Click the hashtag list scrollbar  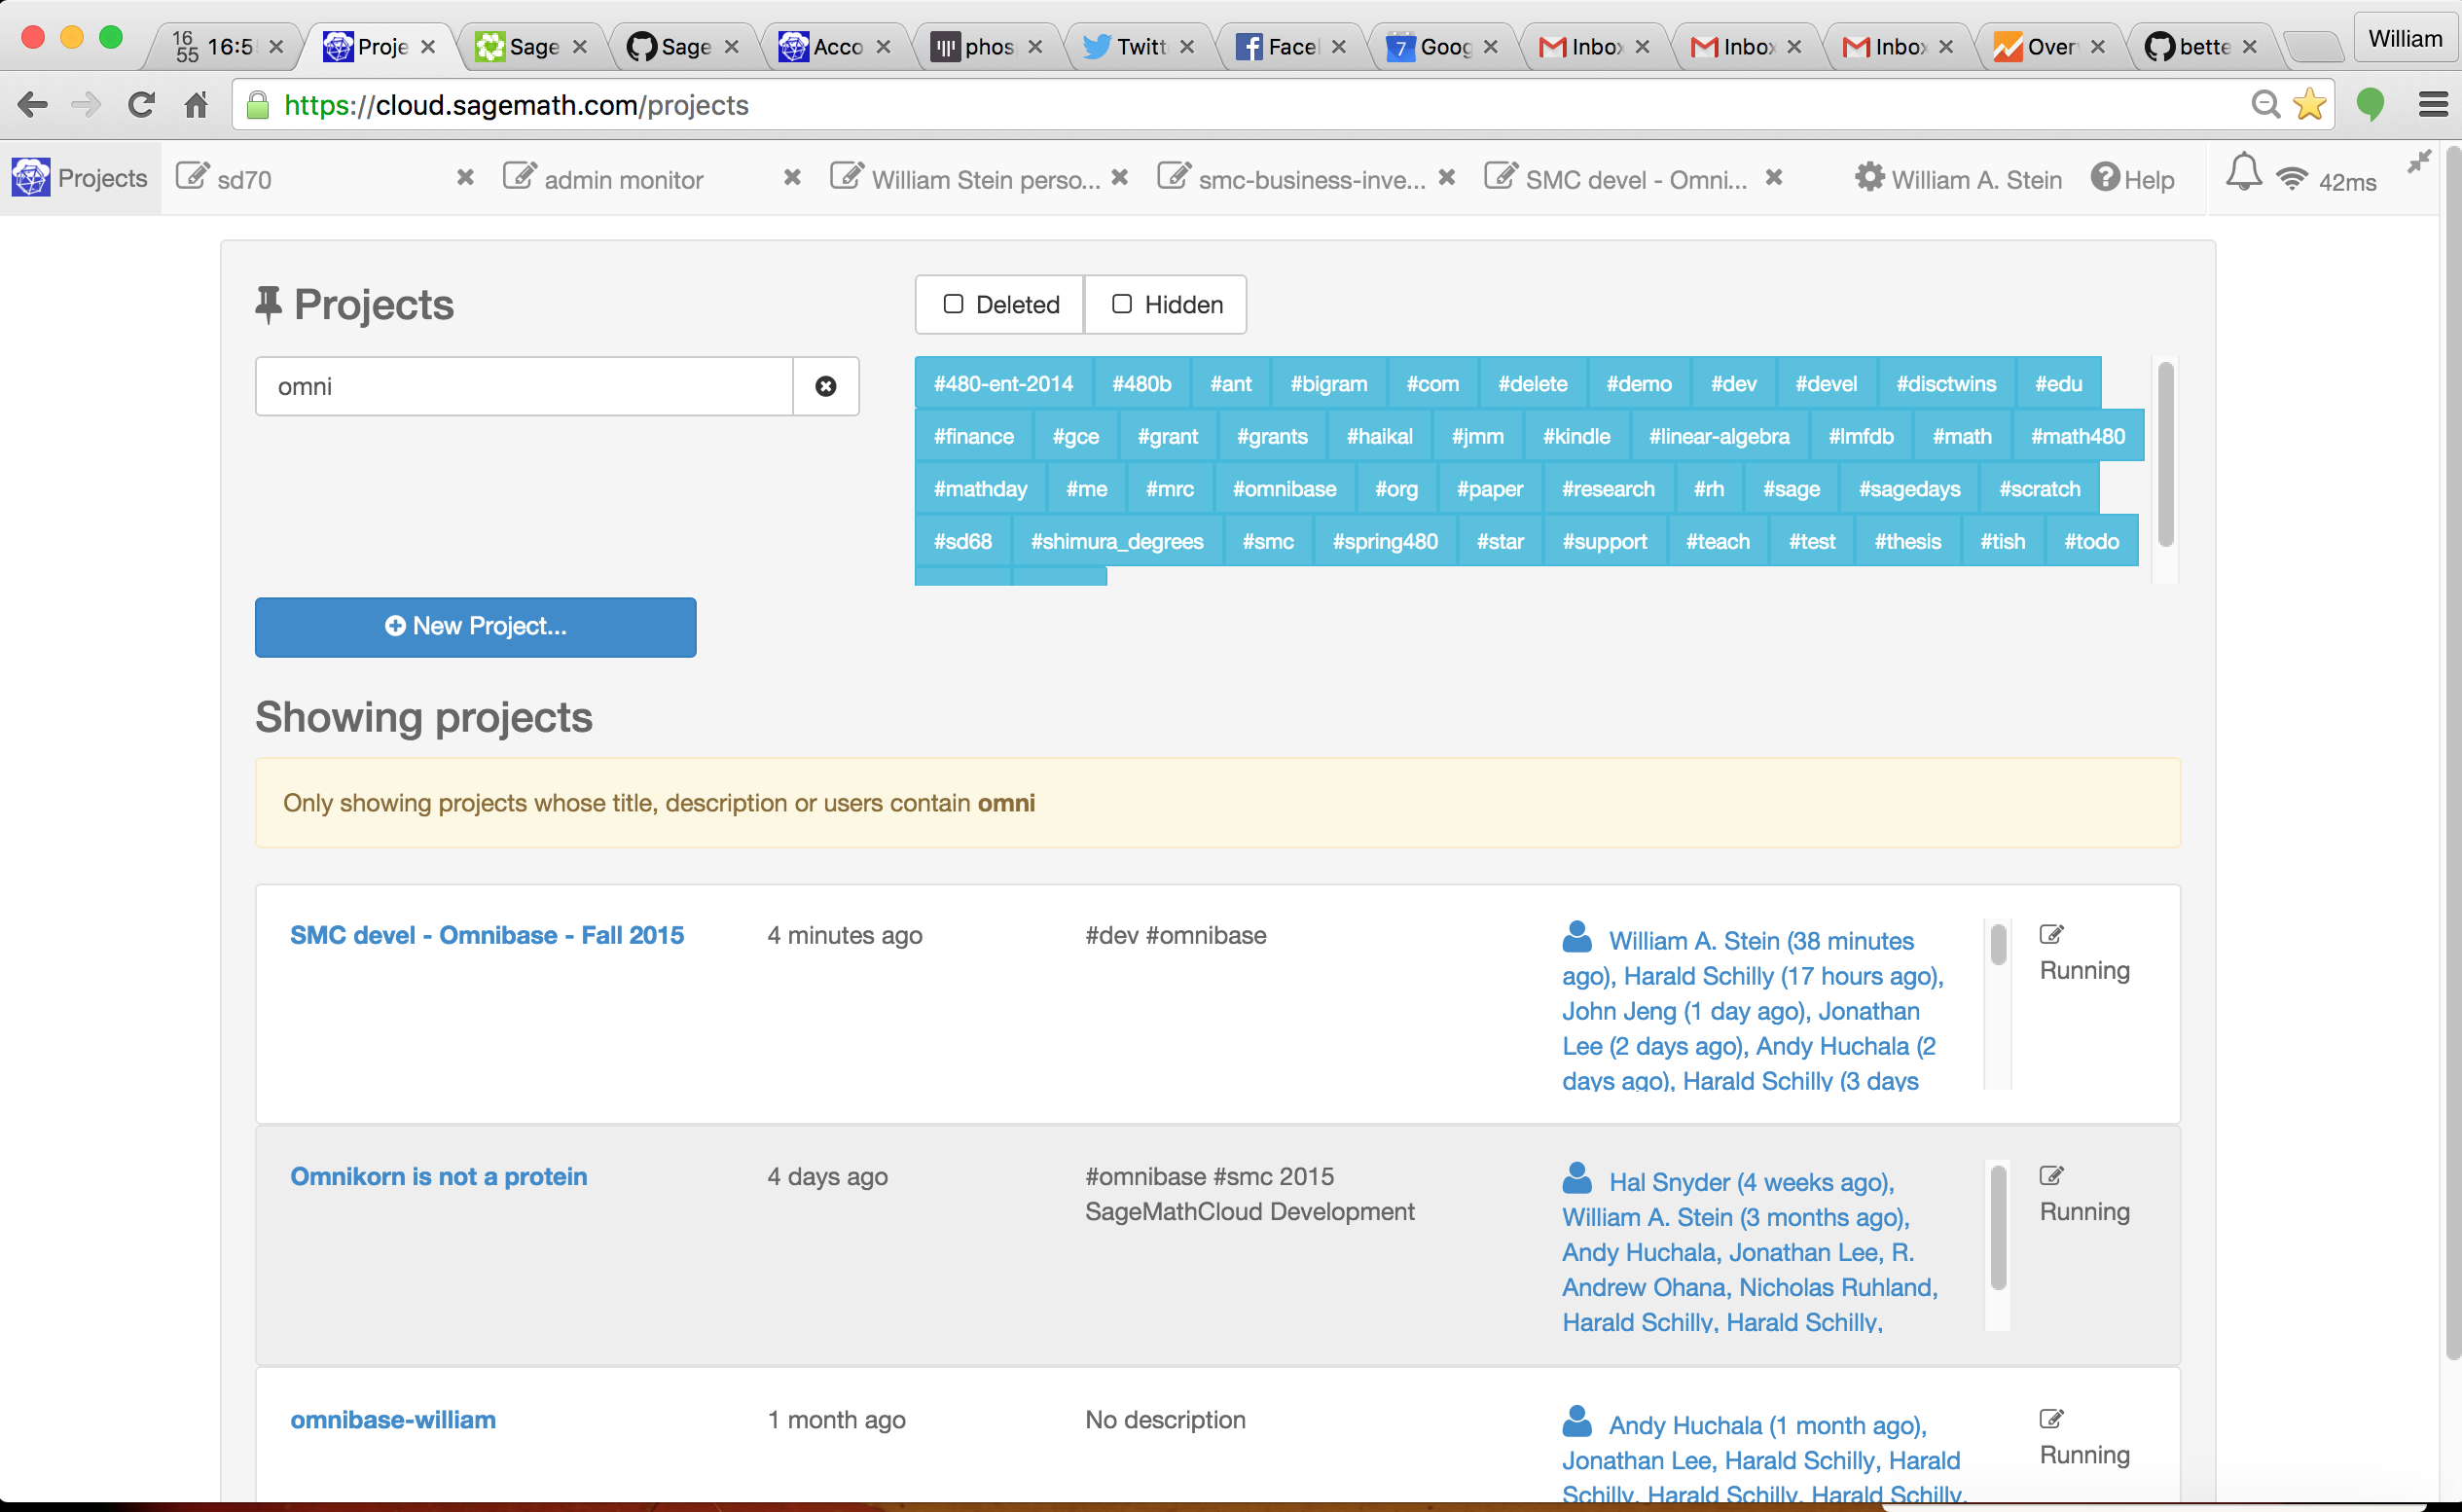(2165, 455)
